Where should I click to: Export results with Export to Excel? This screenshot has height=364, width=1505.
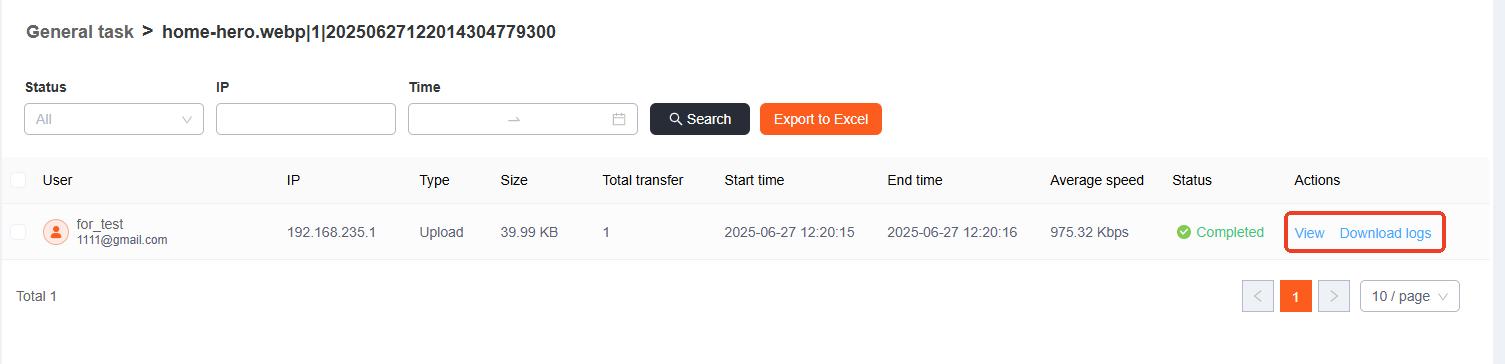(821, 119)
